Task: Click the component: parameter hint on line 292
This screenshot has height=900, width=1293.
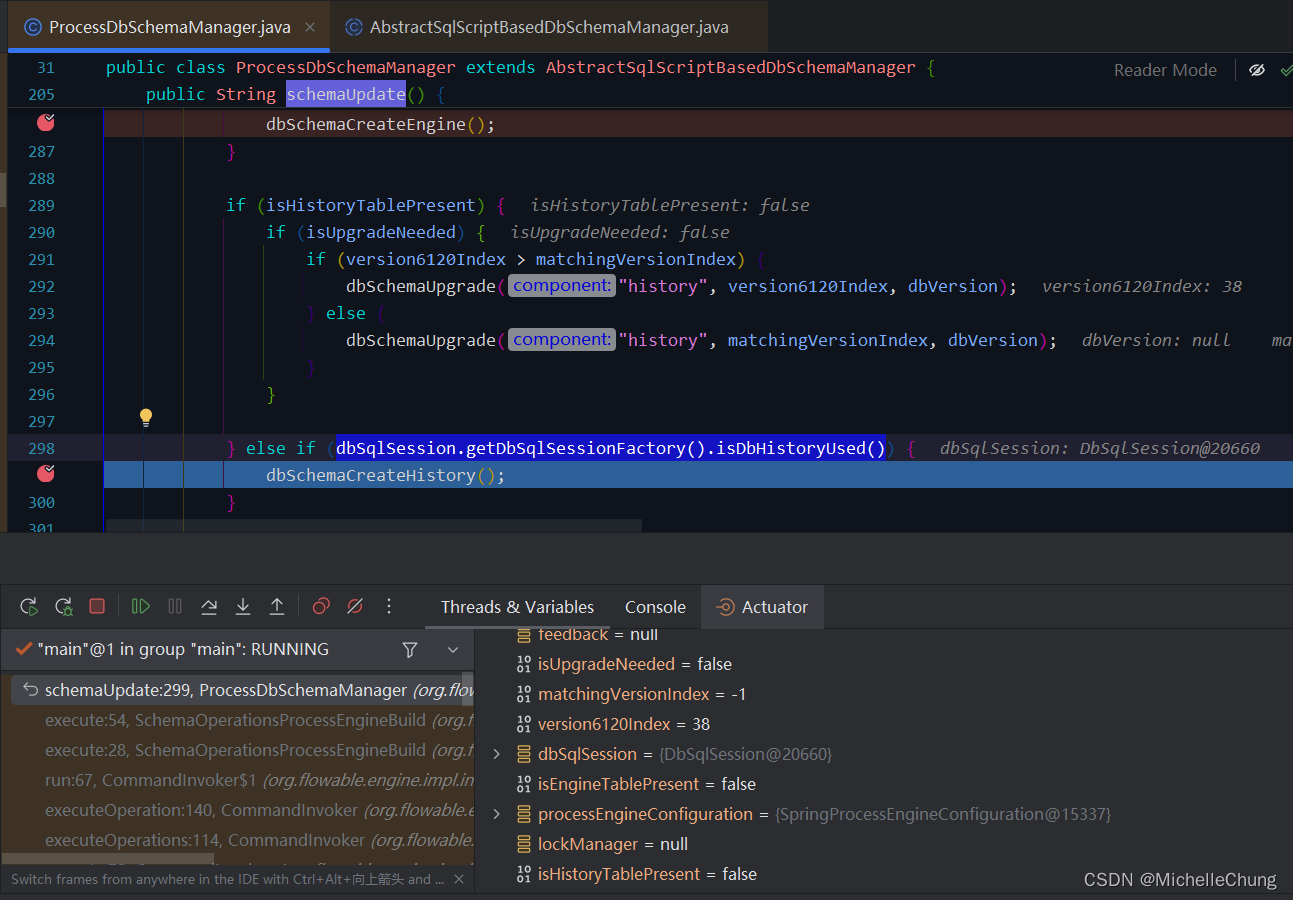Action: click(x=562, y=286)
